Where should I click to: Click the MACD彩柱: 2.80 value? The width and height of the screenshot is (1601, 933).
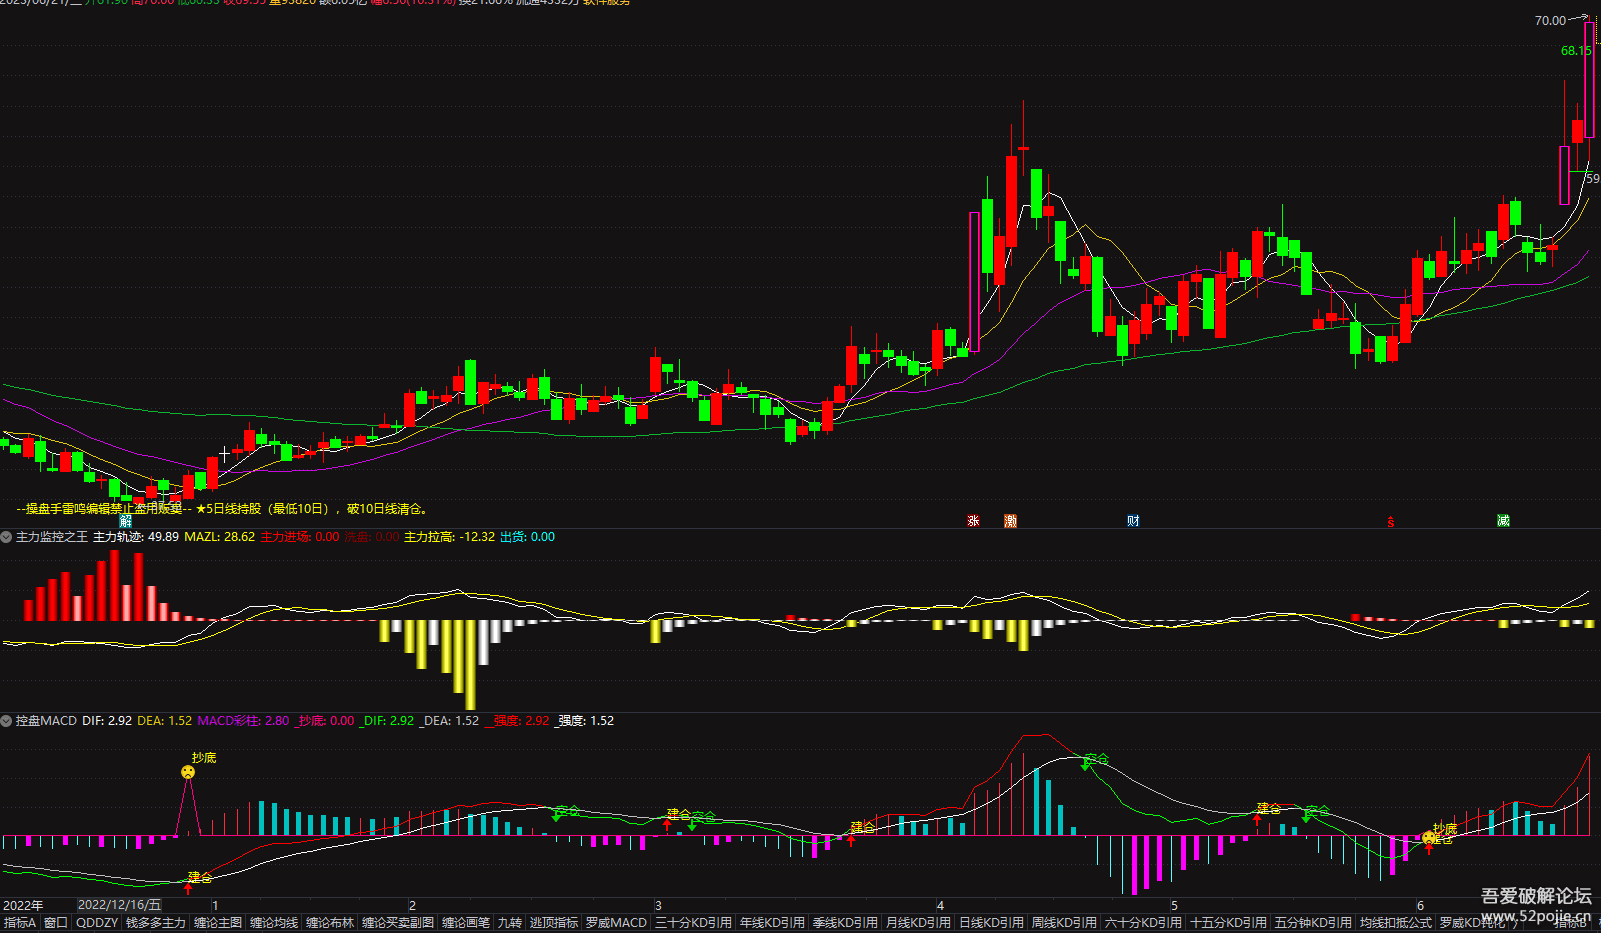[243, 721]
